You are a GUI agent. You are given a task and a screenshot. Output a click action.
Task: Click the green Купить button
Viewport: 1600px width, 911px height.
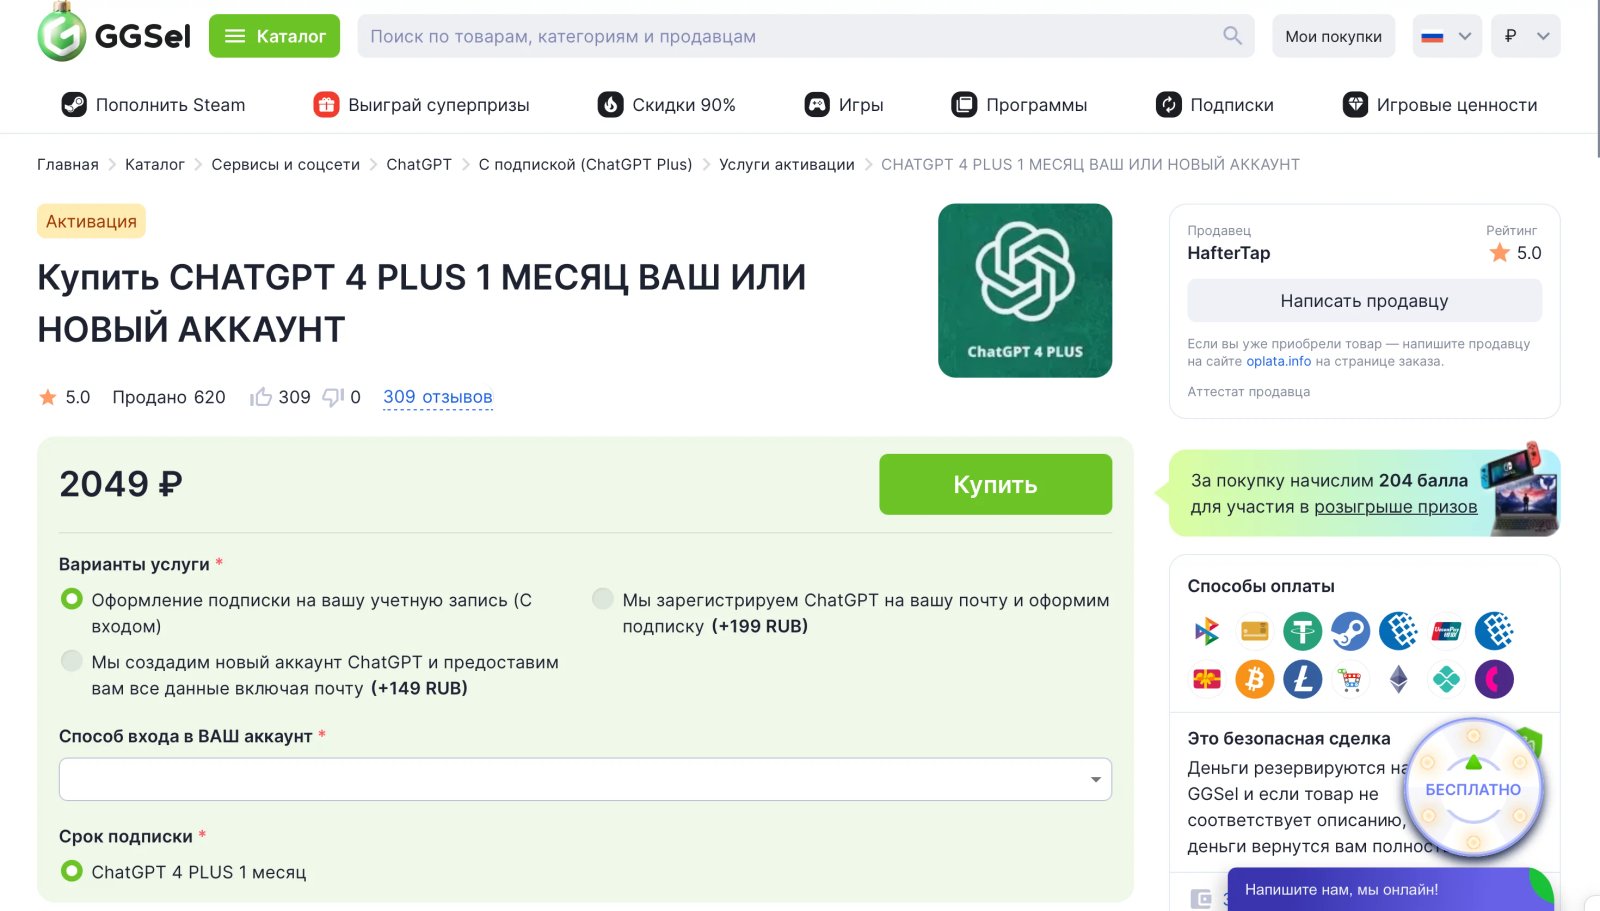995,485
